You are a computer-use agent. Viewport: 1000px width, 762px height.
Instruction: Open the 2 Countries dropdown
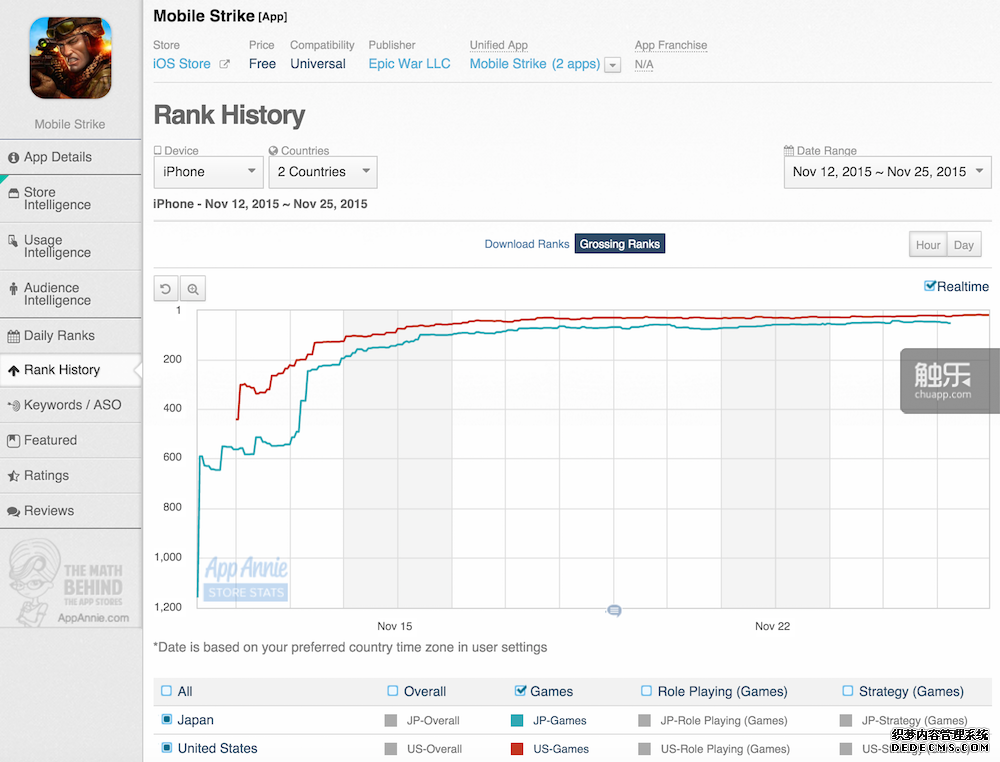tap(323, 172)
